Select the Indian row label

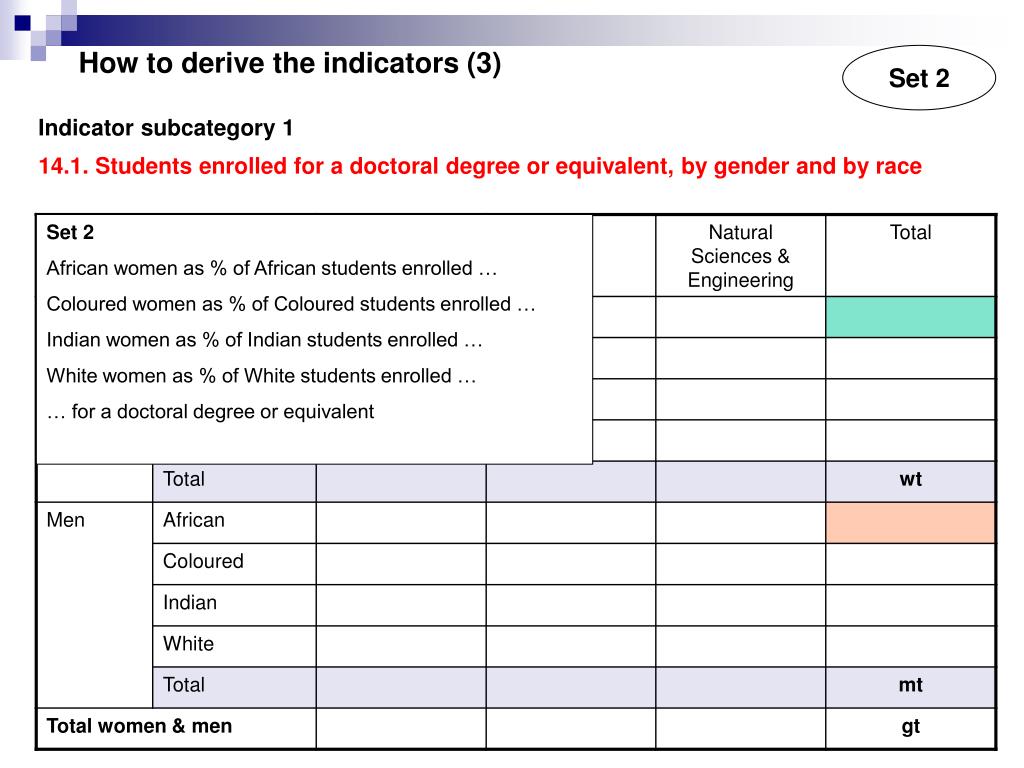coord(189,602)
